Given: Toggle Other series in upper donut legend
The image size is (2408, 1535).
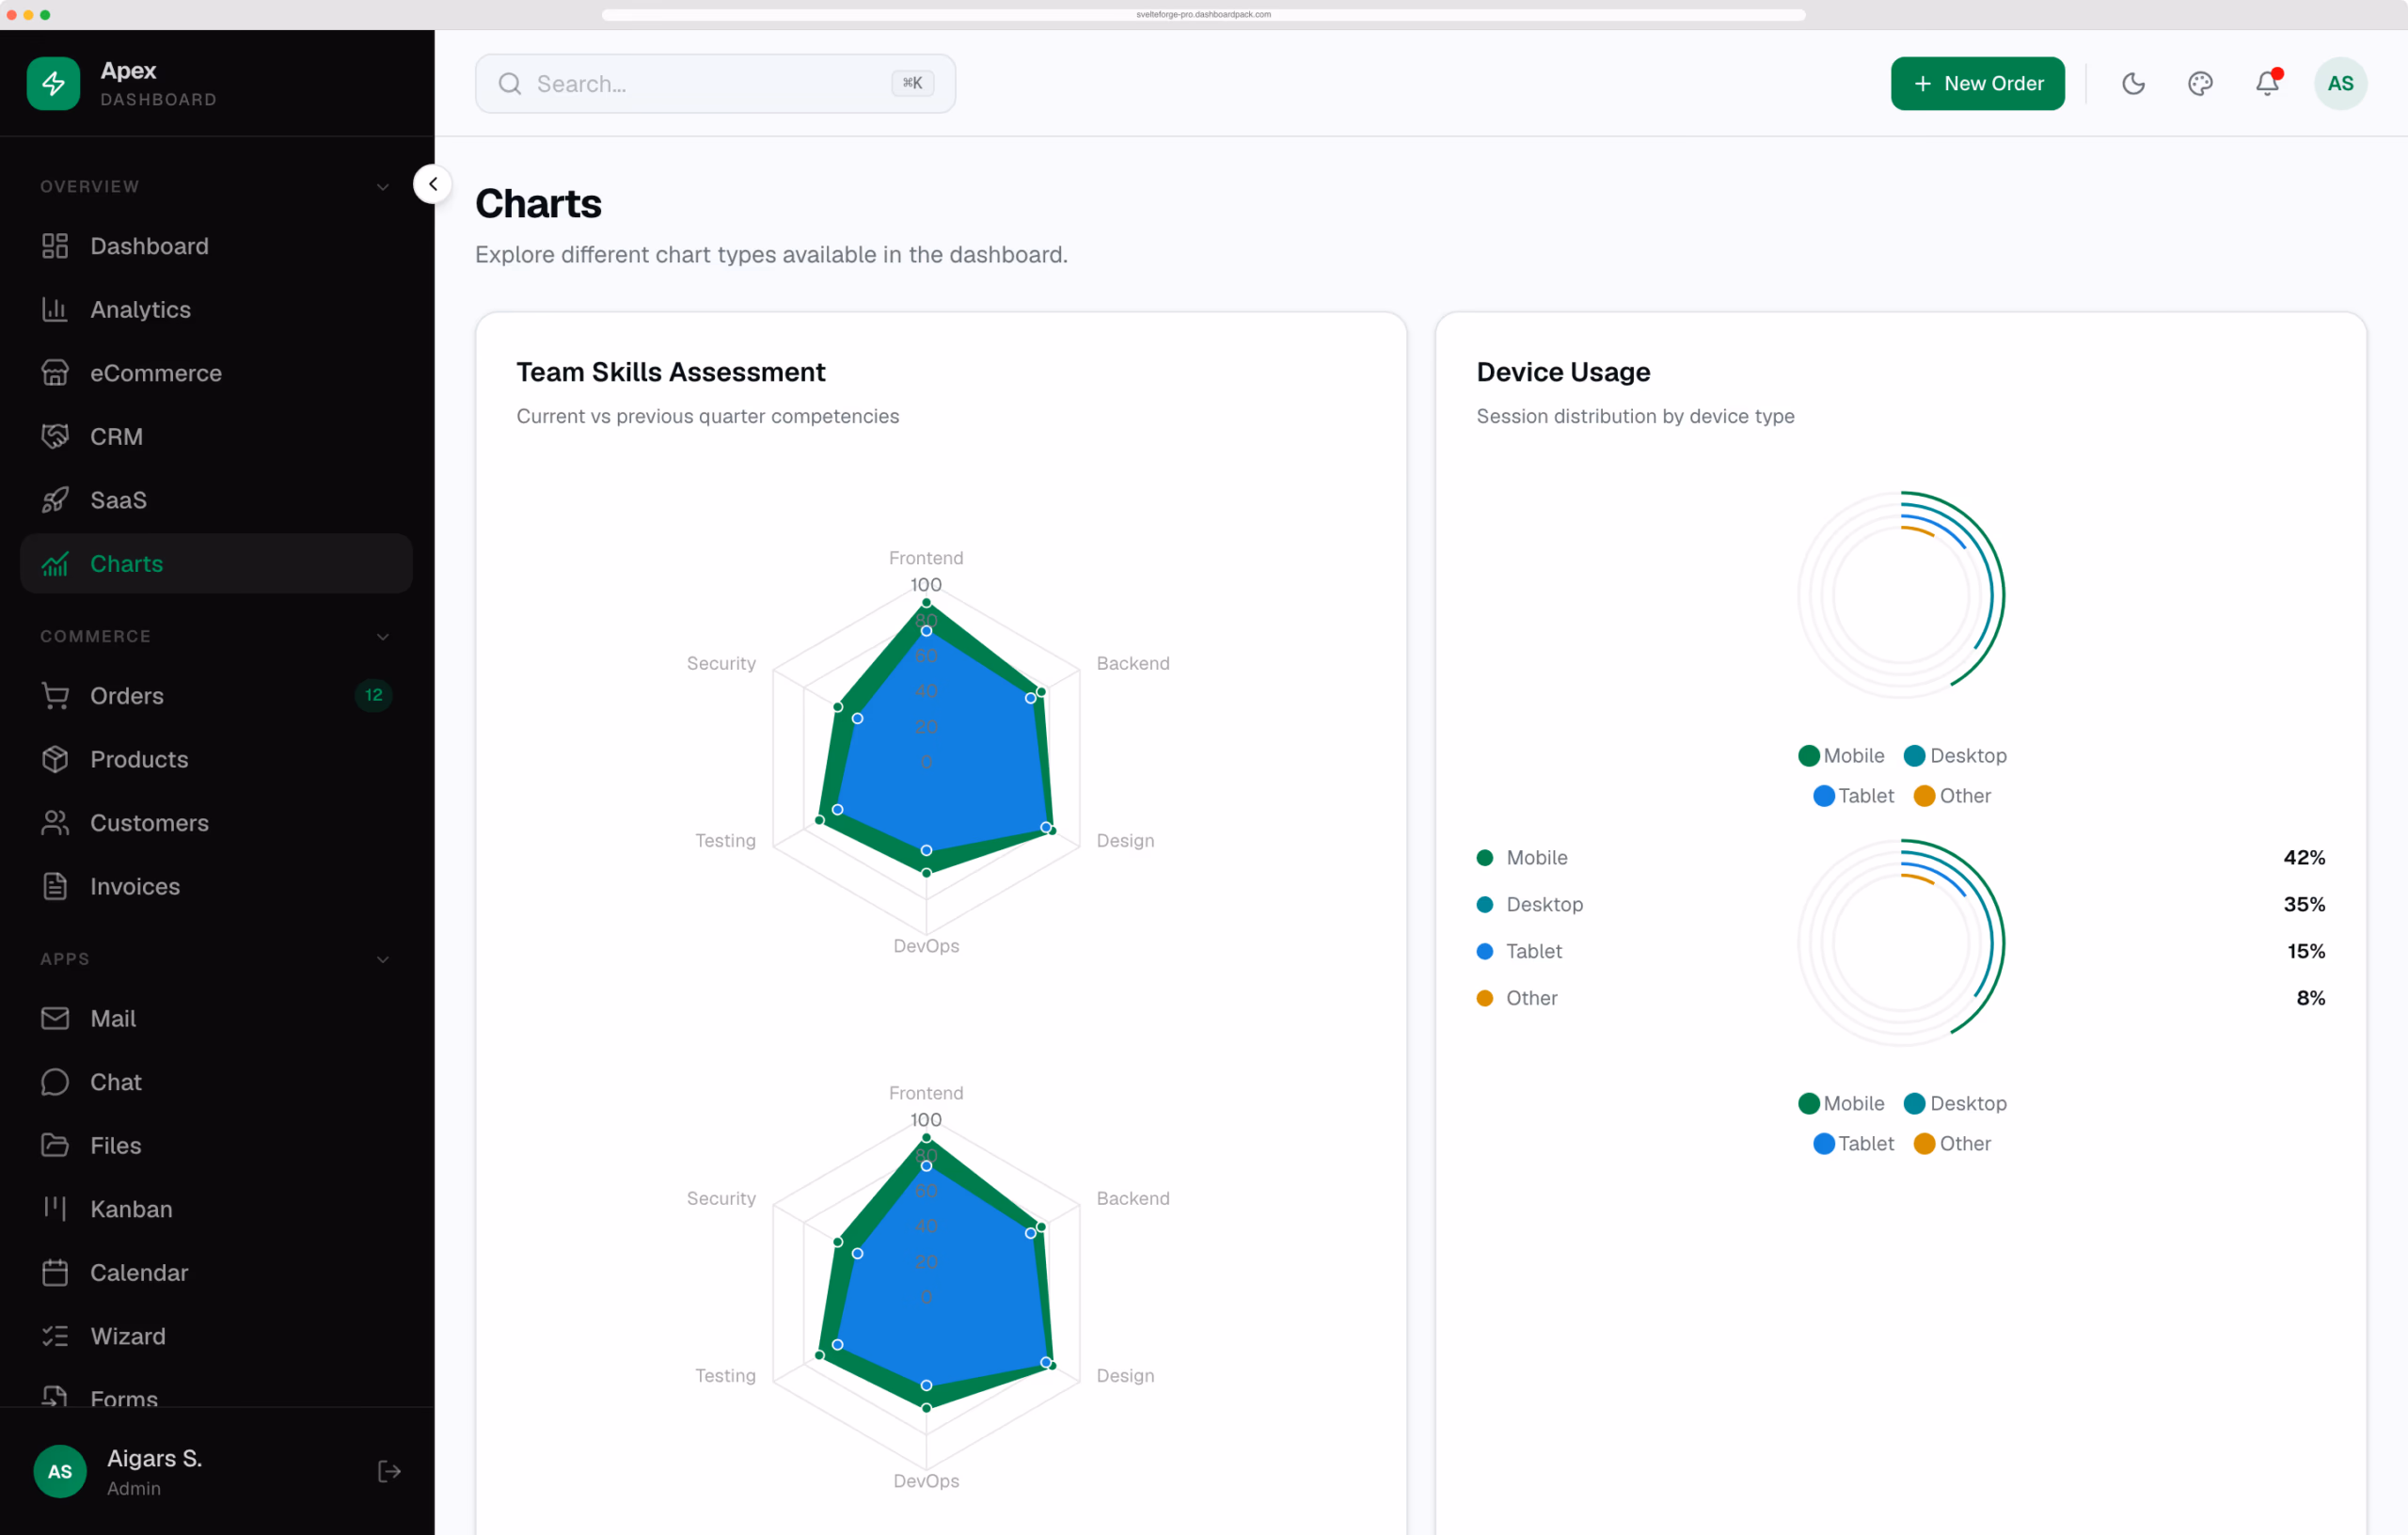Looking at the screenshot, I should point(1952,796).
